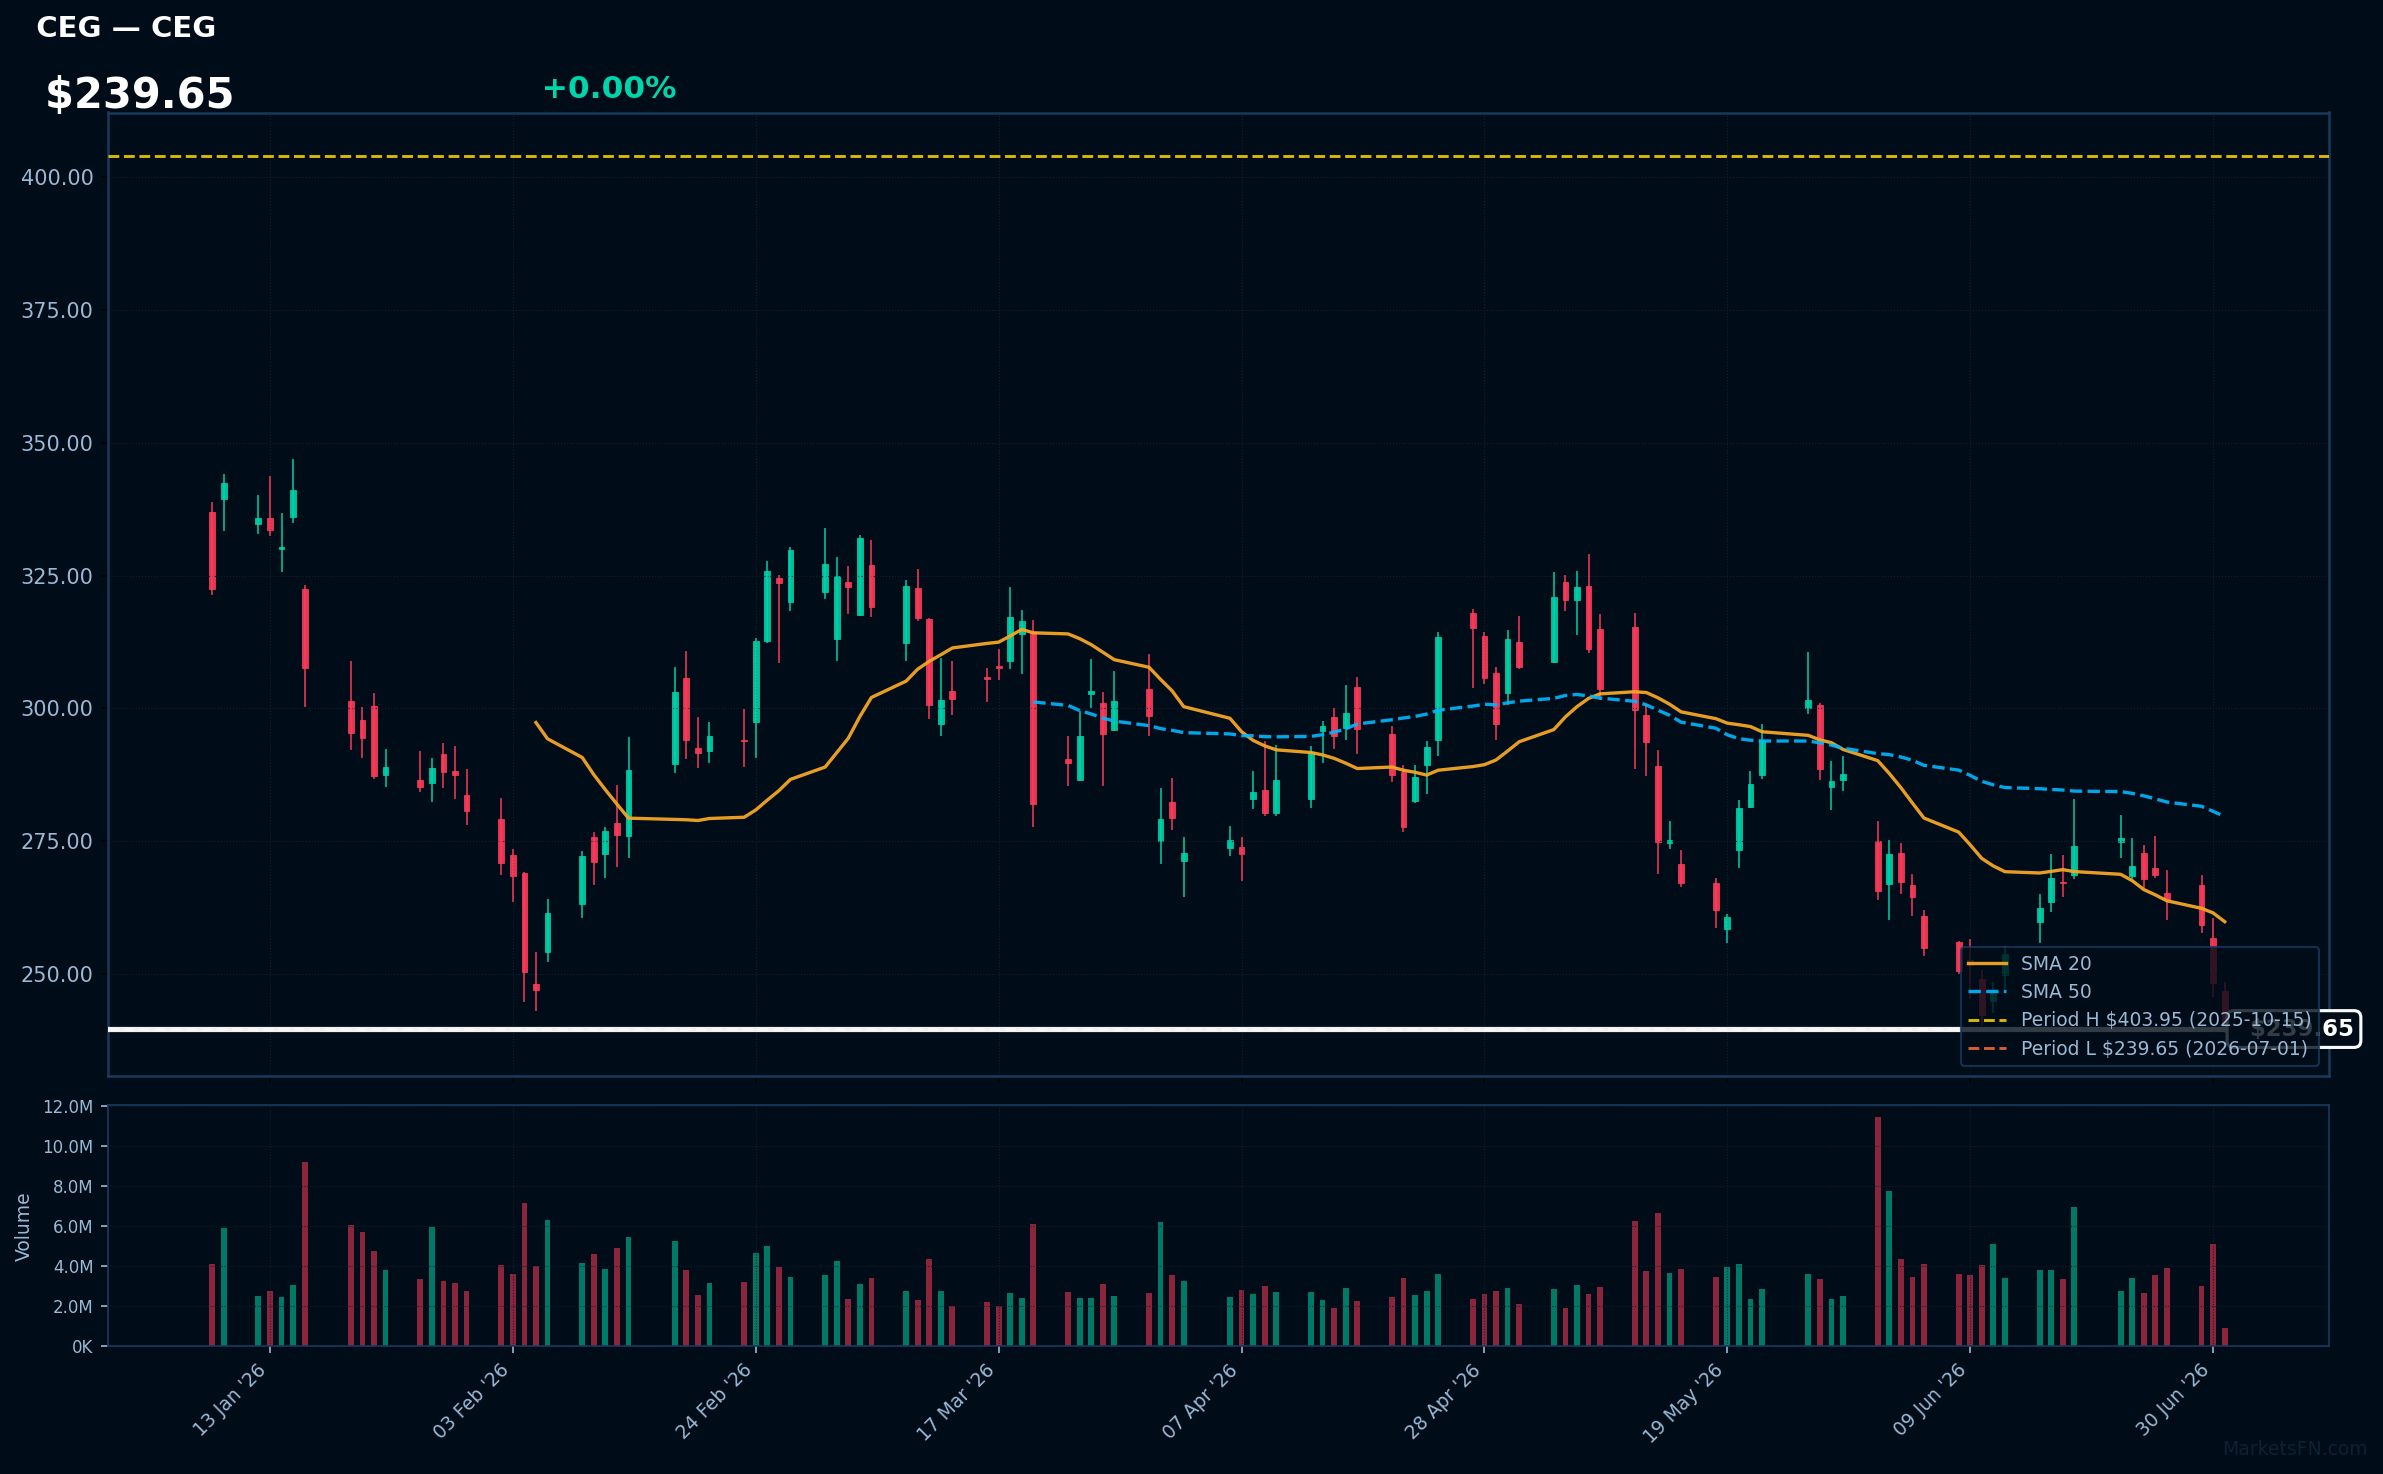Screen dimensions: 2383x1474
Task: Click the 275.00 price axis label
Action: [x=57, y=841]
